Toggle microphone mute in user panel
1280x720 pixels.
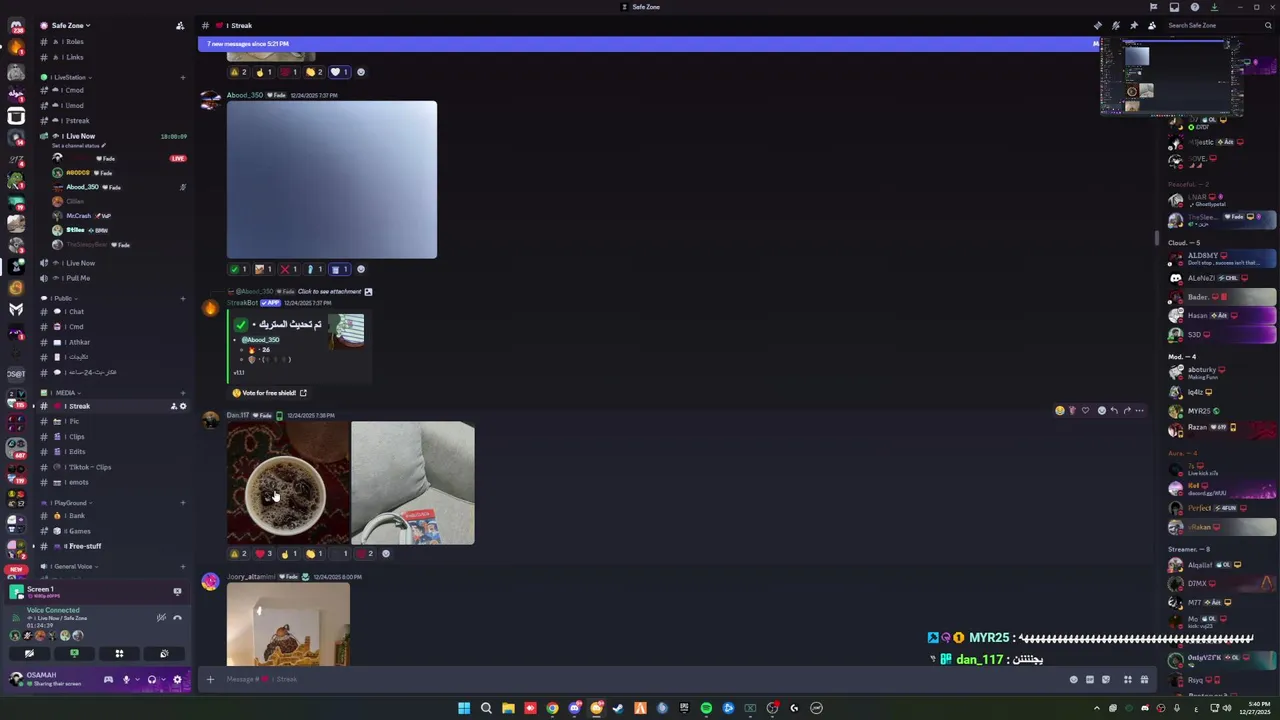(126, 680)
